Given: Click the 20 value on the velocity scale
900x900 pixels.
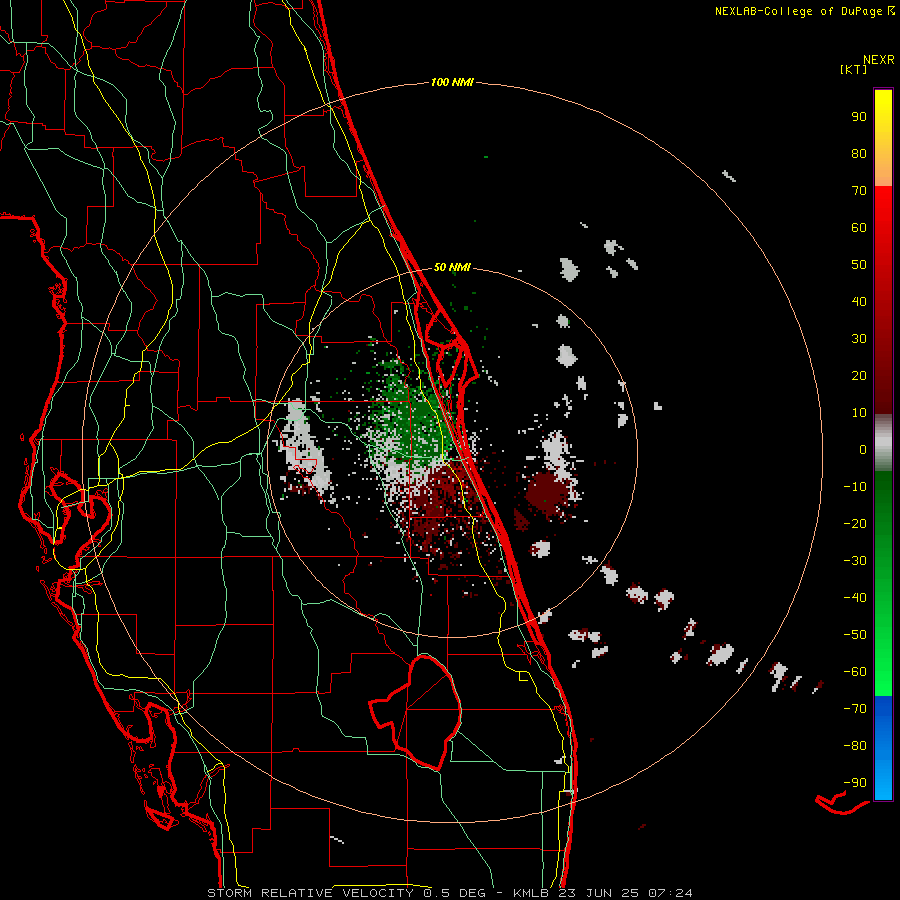Looking at the screenshot, I should (x=859, y=375).
